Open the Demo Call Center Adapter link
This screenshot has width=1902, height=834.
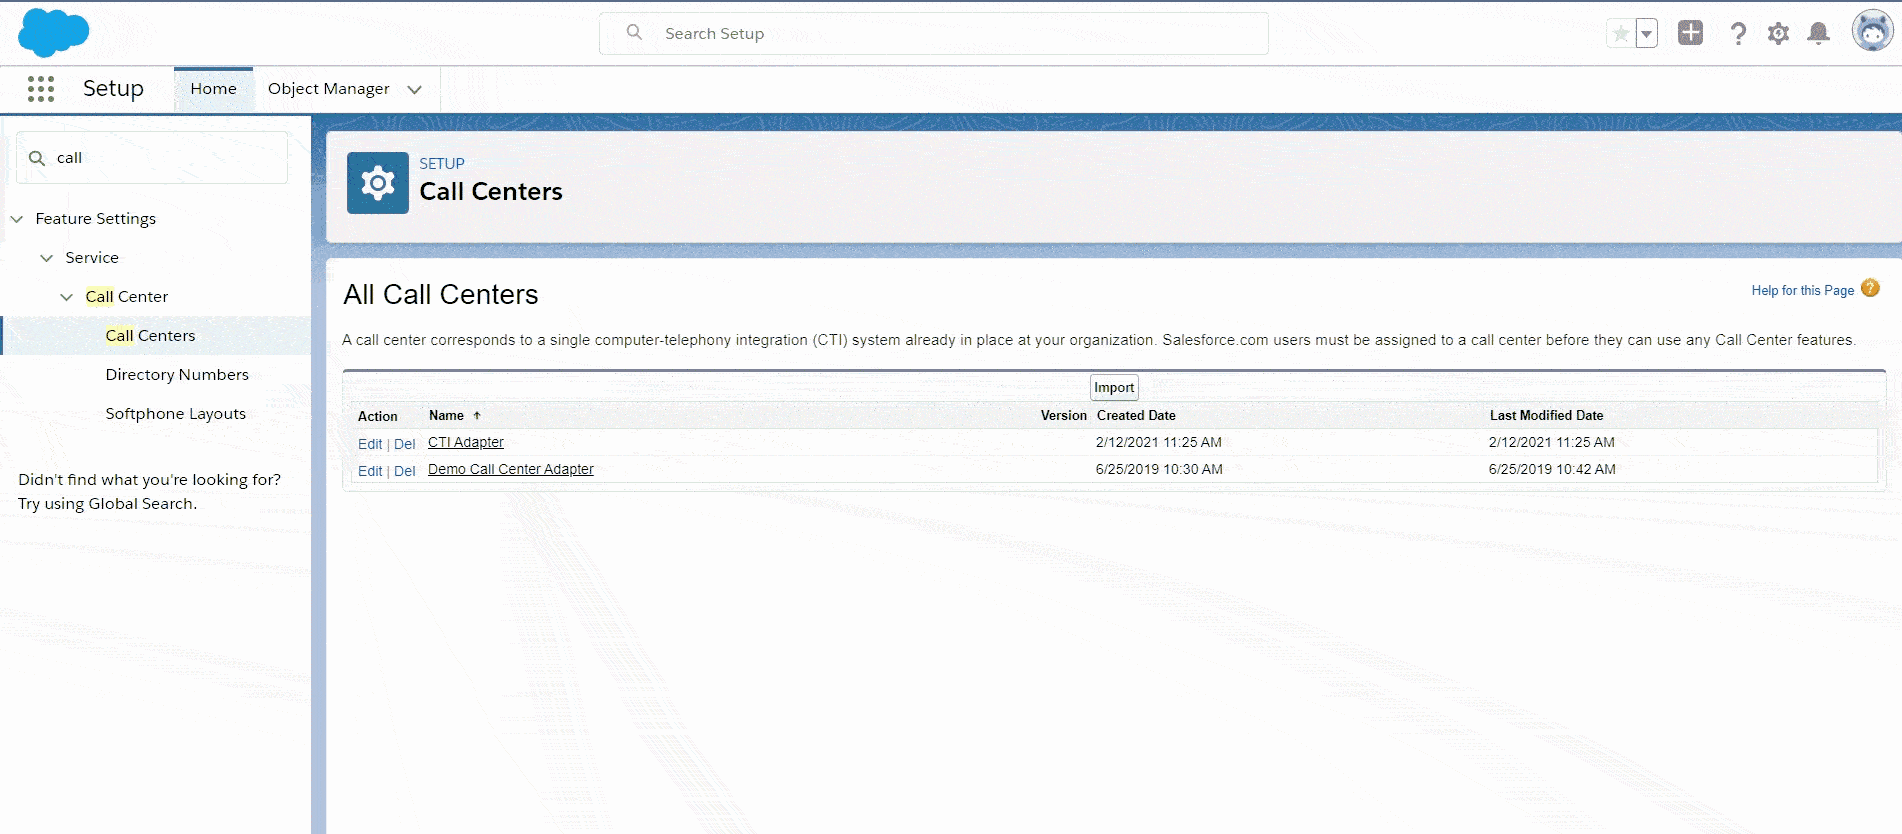point(511,469)
